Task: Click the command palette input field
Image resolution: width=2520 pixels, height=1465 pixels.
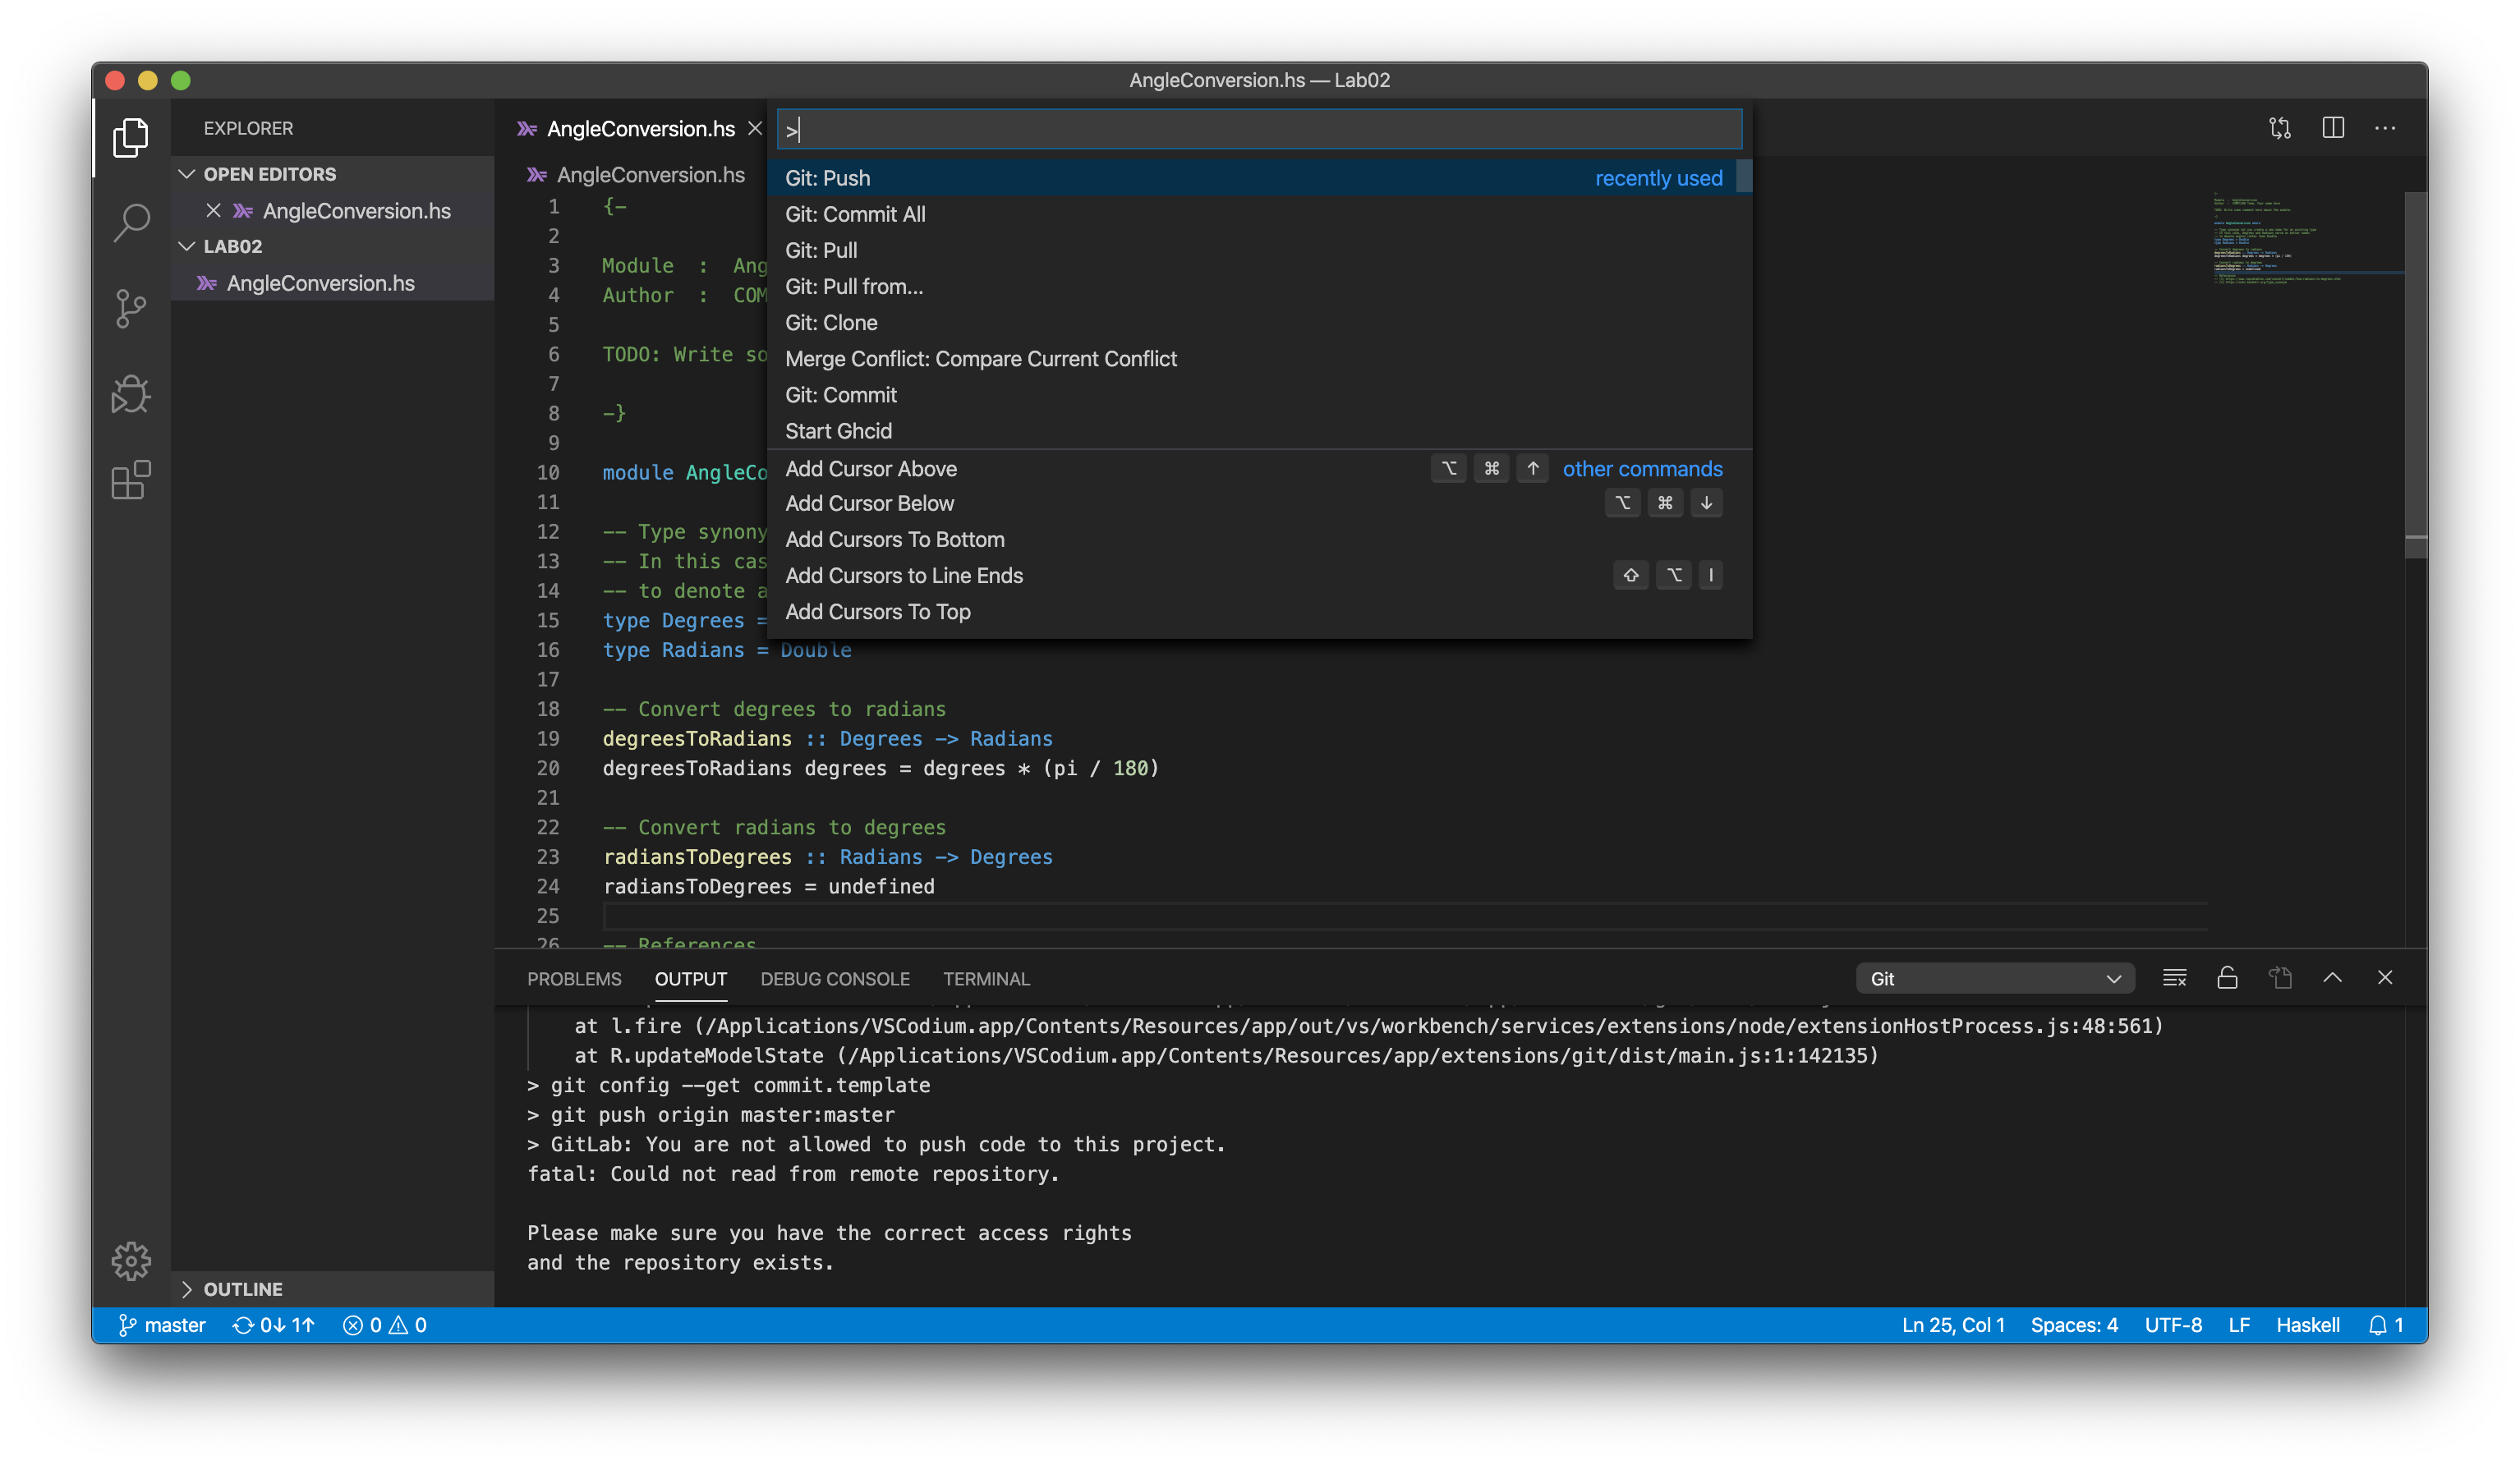Action: (x=1259, y=129)
